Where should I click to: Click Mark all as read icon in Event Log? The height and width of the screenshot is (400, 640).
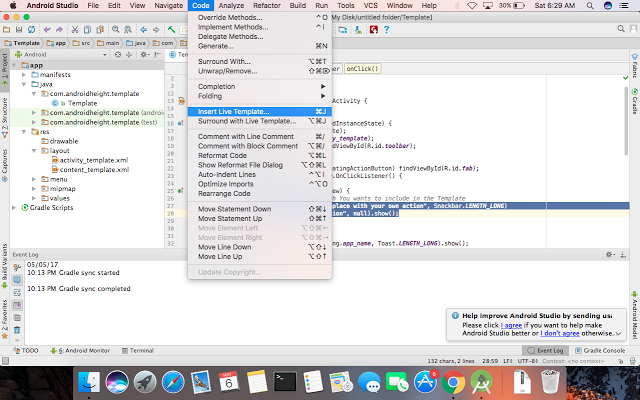(x=17, y=318)
